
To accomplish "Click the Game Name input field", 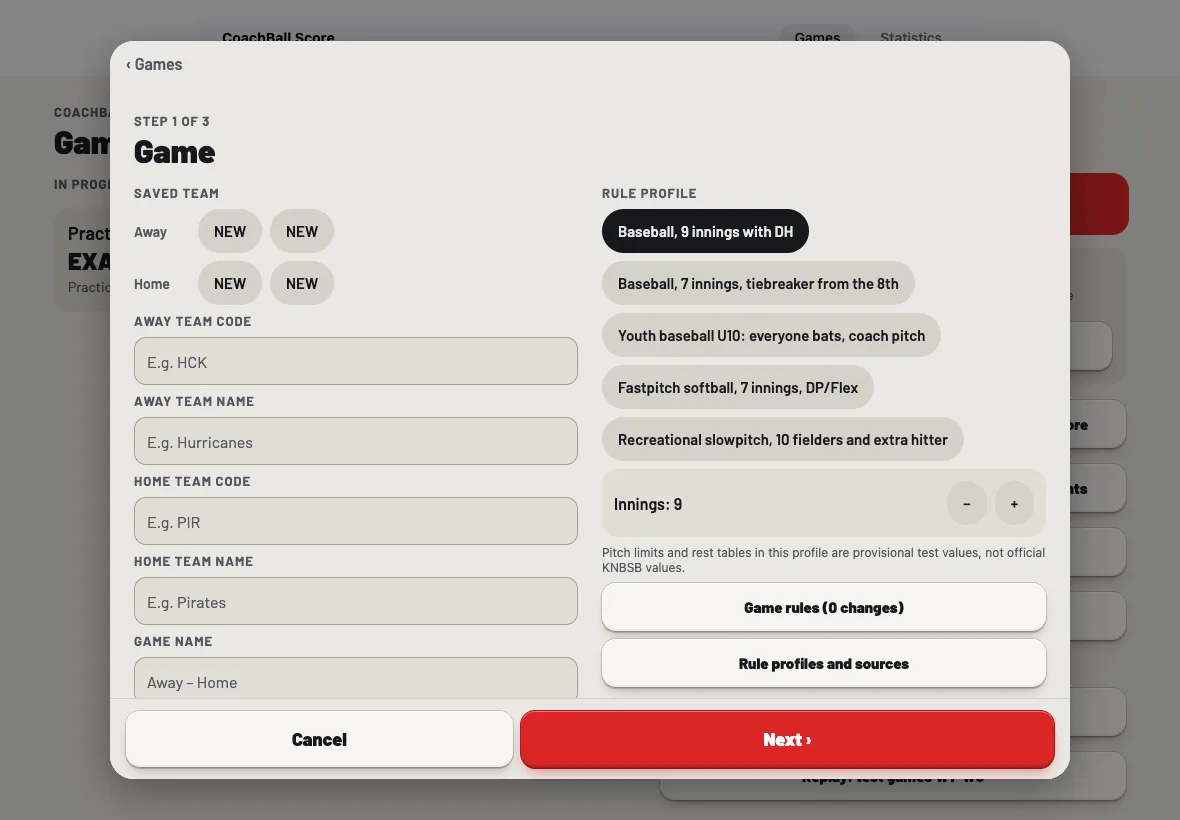I will coord(356,679).
